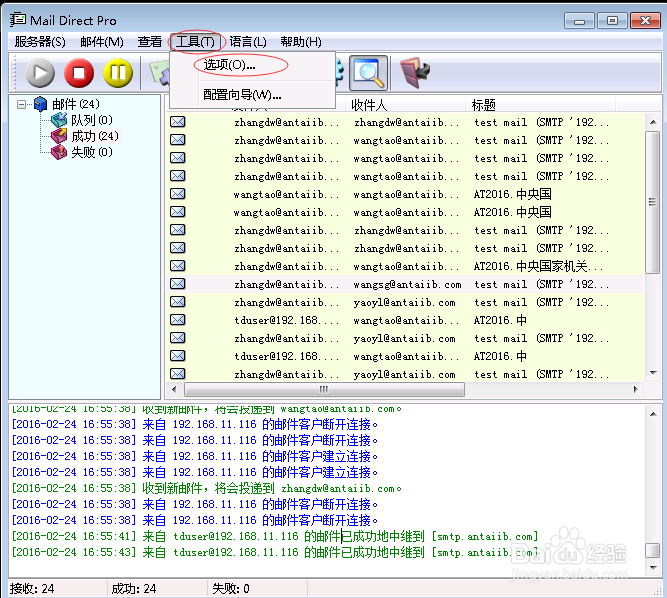Select the 队列 (0) tree item label

(x=91, y=120)
